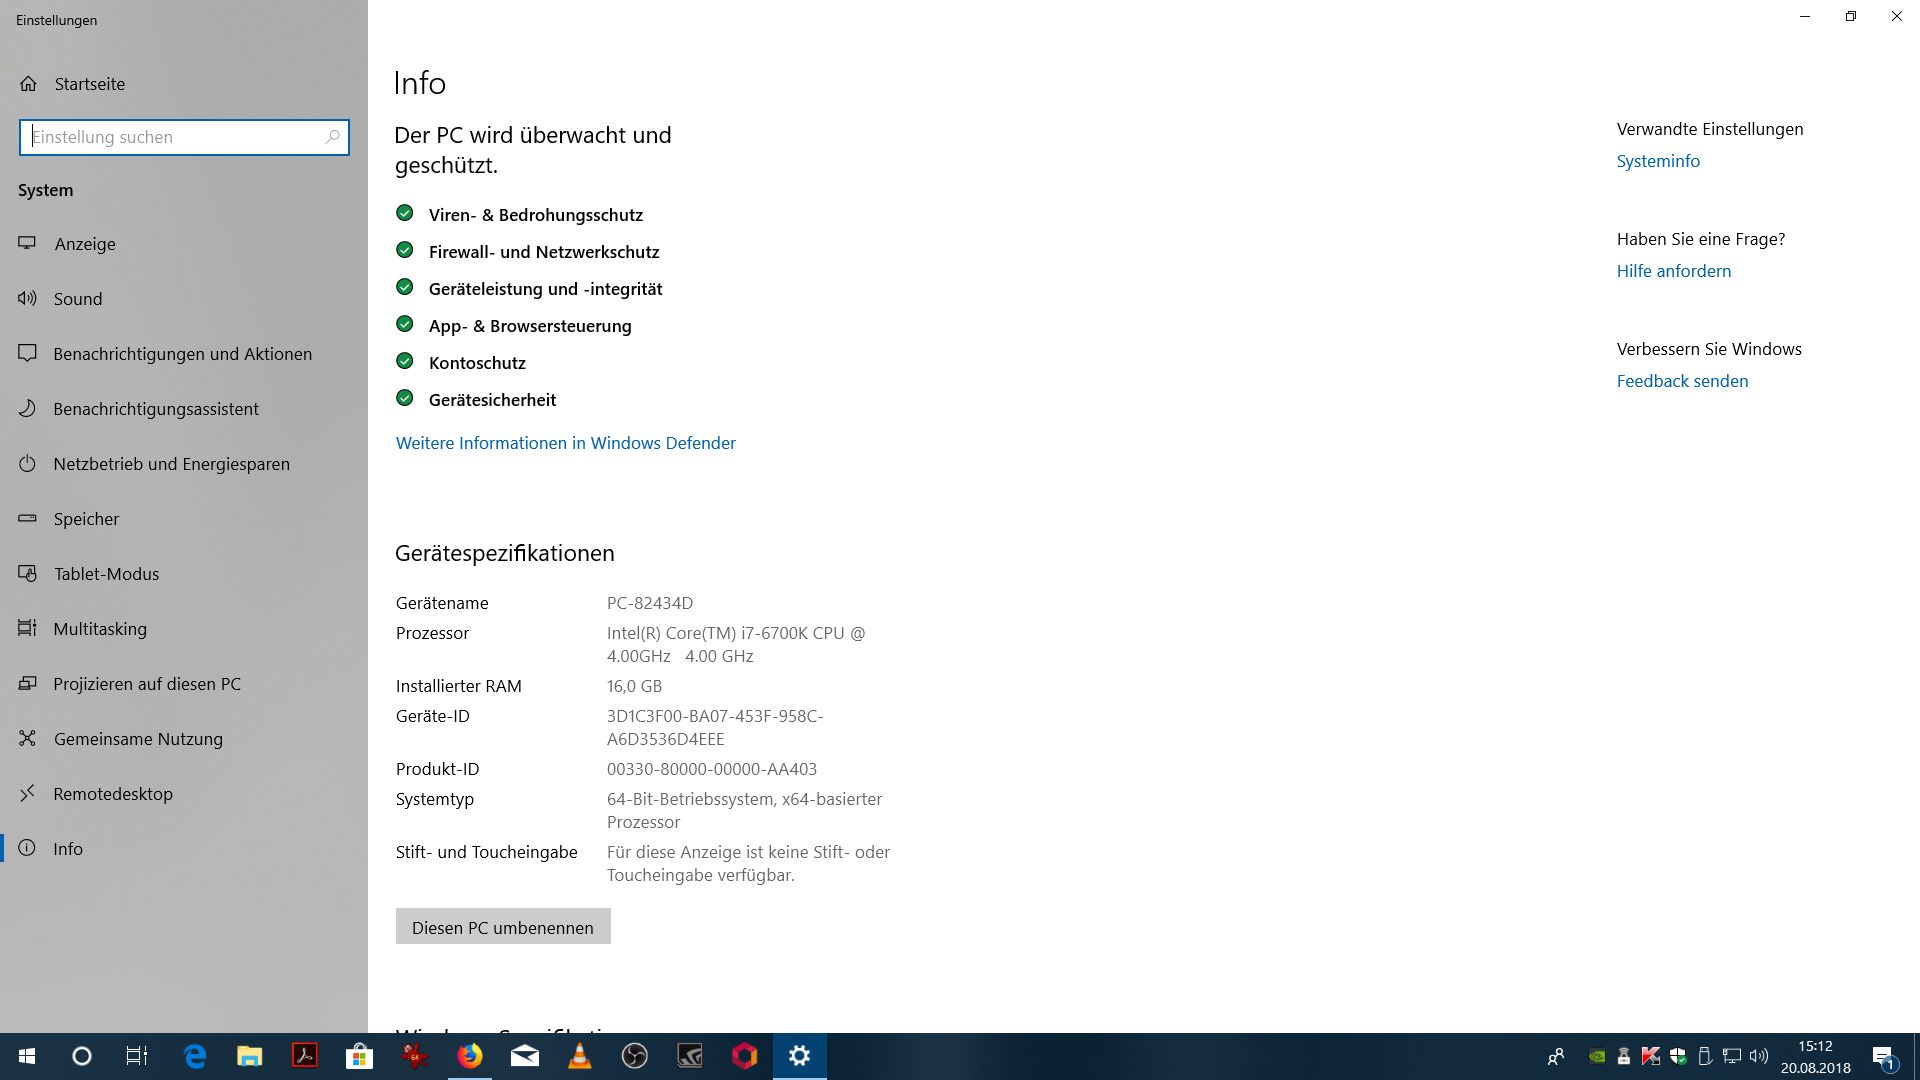The height and width of the screenshot is (1080, 1920).
Task: Click Diesen PC umbenennen button
Action: [503, 927]
